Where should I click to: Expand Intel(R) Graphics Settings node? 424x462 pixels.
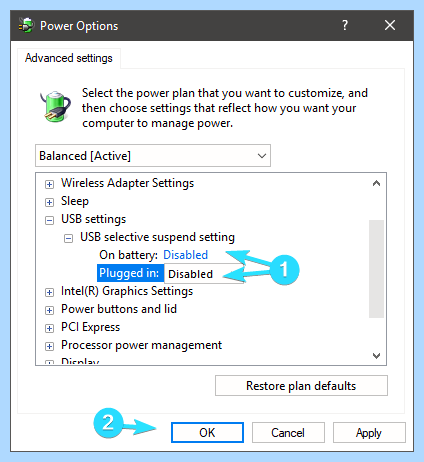coord(49,292)
